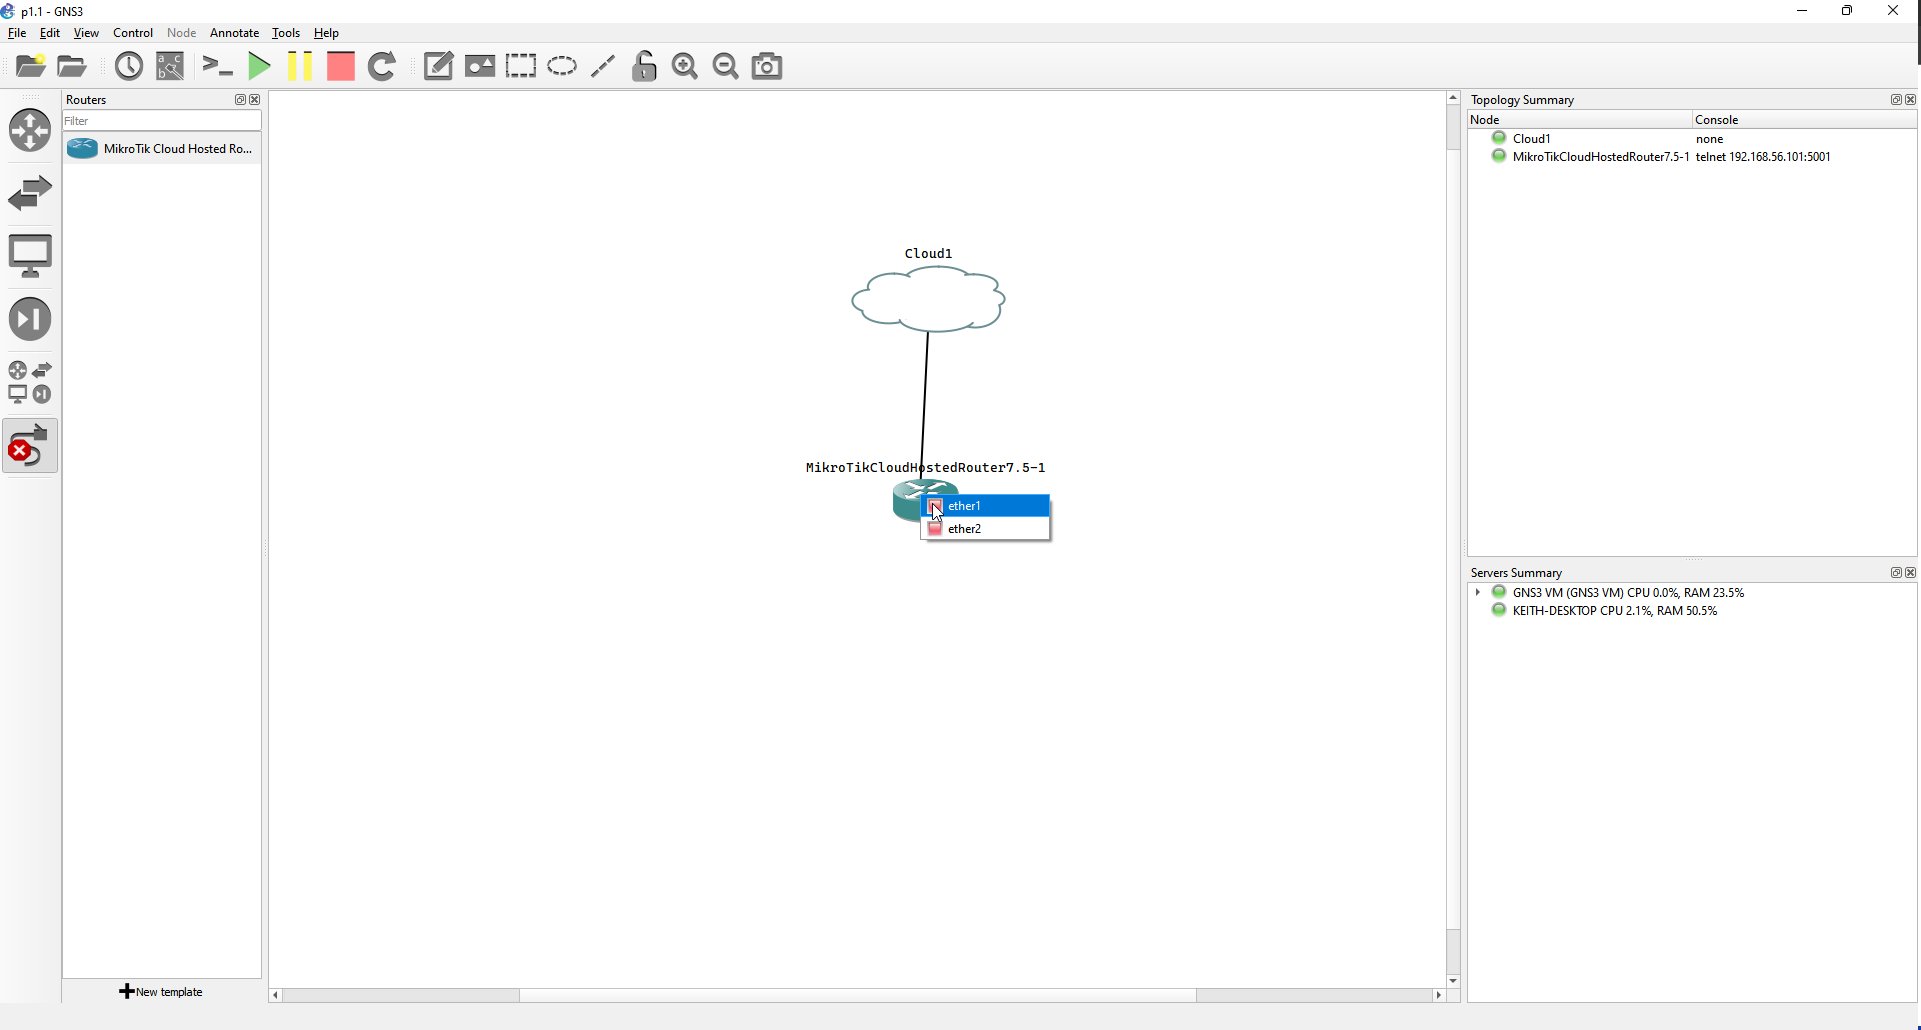This screenshot has height=1030, width=1921.
Task: Select the Draw a Rectangle tool
Action: (521, 66)
